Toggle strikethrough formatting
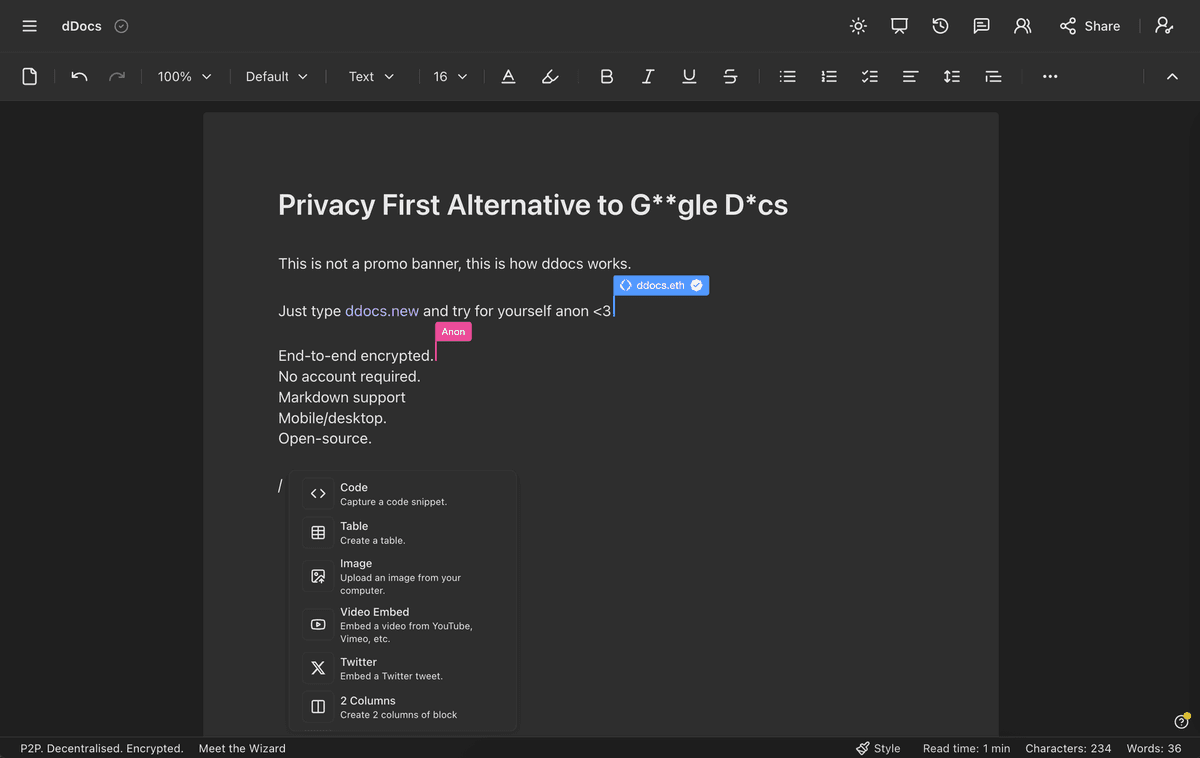The image size is (1200, 758). [730, 76]
